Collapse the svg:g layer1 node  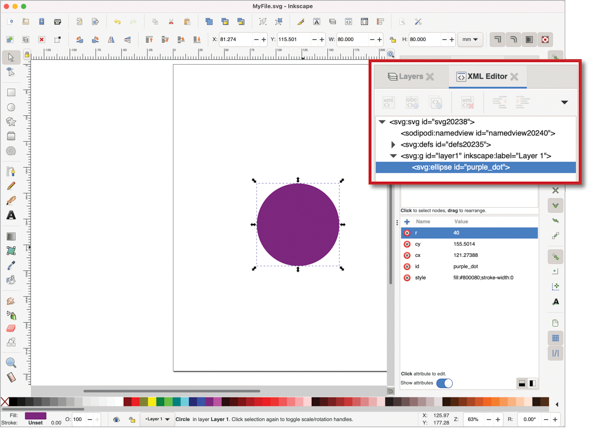pyautogui.click(x=393, y=156)
